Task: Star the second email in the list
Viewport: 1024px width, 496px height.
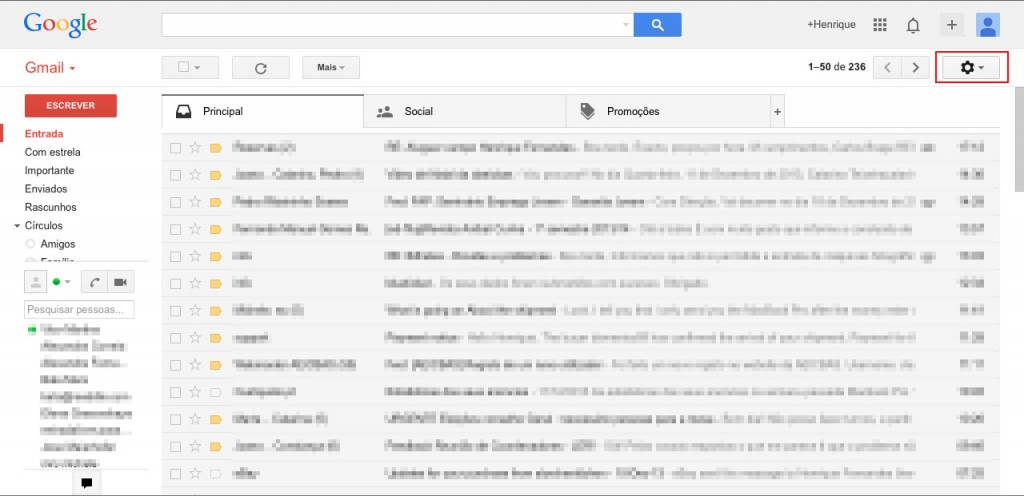Action: [195, 175]
